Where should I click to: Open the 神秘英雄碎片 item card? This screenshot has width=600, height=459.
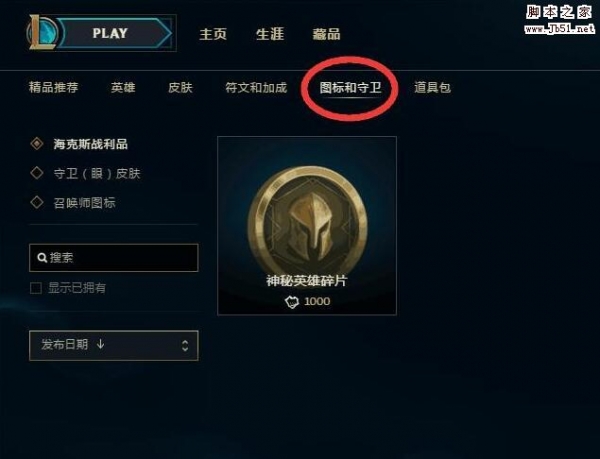click(307, 226)
